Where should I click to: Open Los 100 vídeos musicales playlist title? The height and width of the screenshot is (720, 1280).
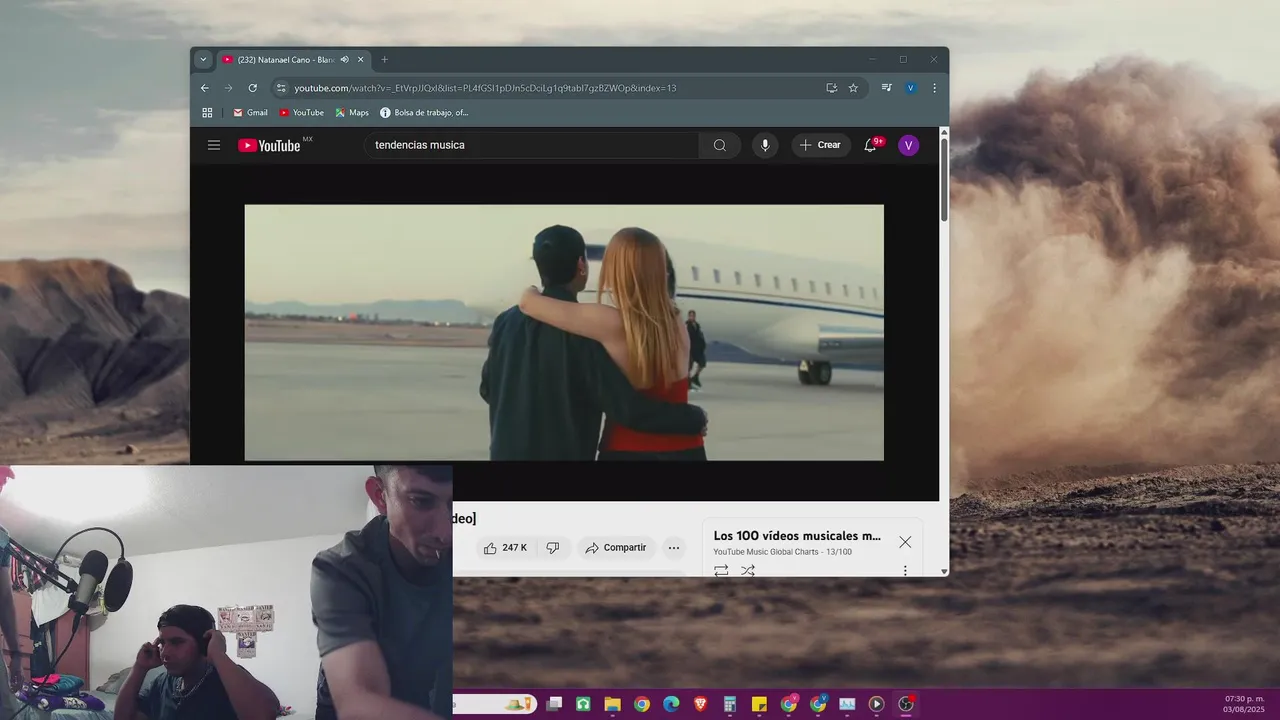point(797,536)
